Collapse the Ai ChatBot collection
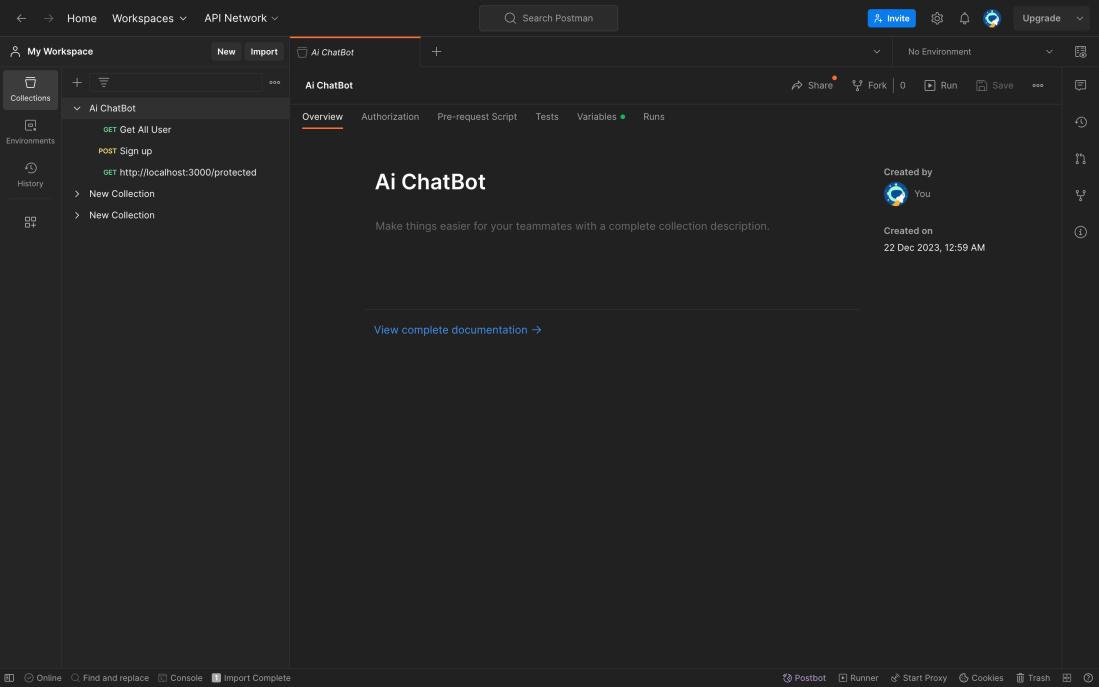The width and height of the screenshot is (1099, 687). tap(77, 109)
